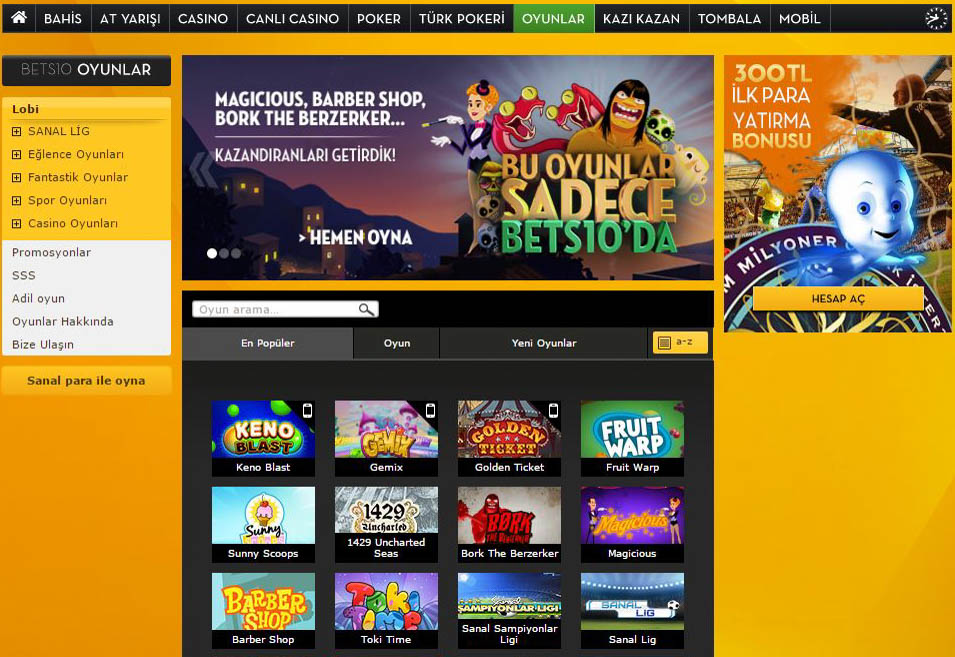Click mobile icon on Golden Ticket
The width and height of the screenshot is (955, 657).
(x=553, y=410)
